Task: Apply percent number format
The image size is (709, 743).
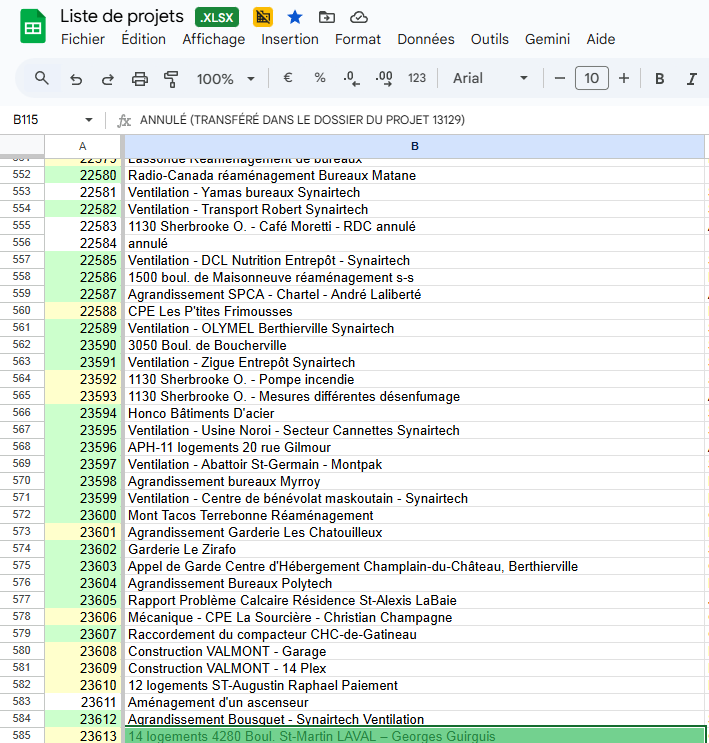Action: pyautogui.click(x=320, y=78)
